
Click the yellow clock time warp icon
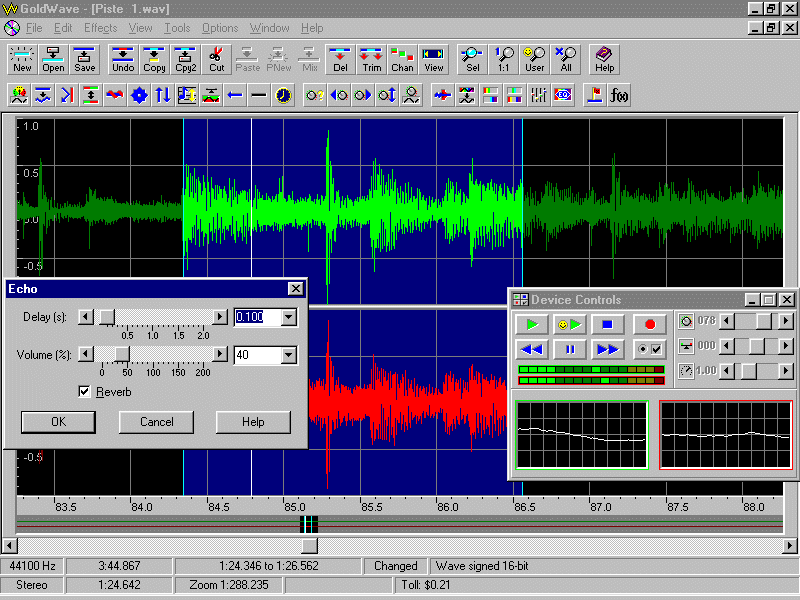283,95
